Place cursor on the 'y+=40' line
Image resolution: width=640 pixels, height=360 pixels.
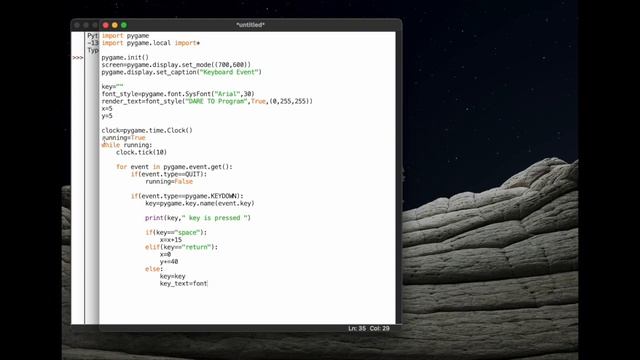coord(169,262)
